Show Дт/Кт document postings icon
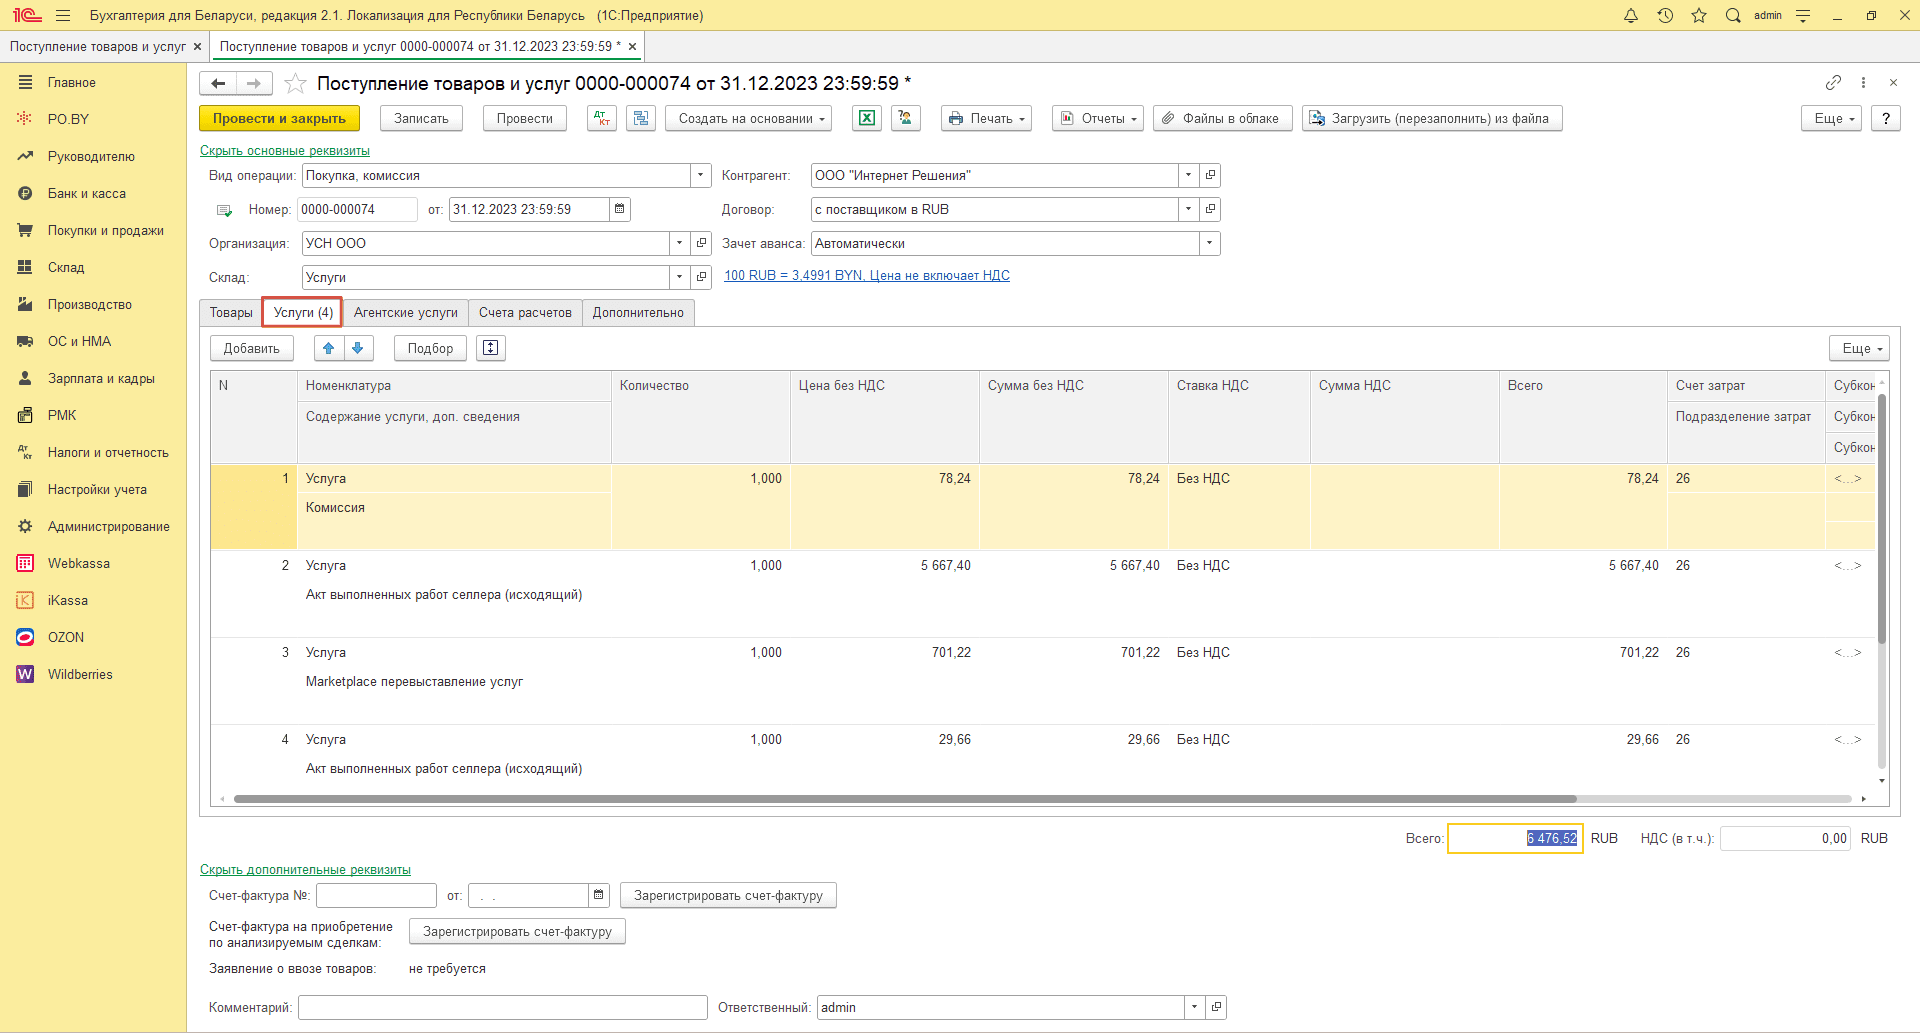The height and width of the screenshot is (1033, 1920). coord(602,118)
